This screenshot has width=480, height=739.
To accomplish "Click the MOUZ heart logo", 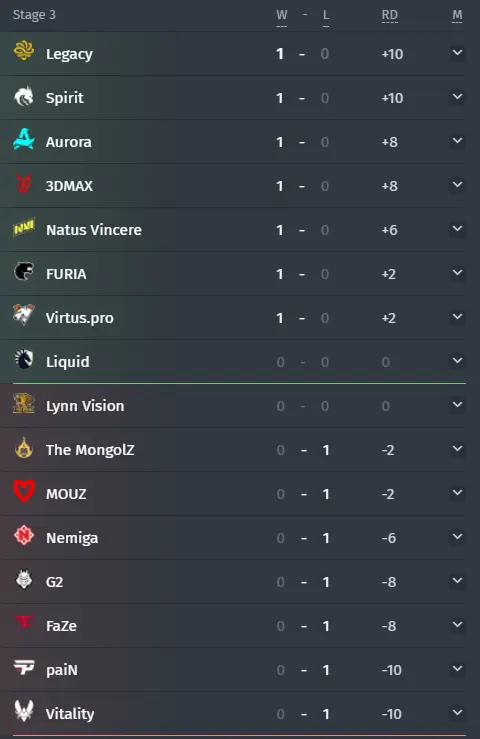I will [24, 492].
